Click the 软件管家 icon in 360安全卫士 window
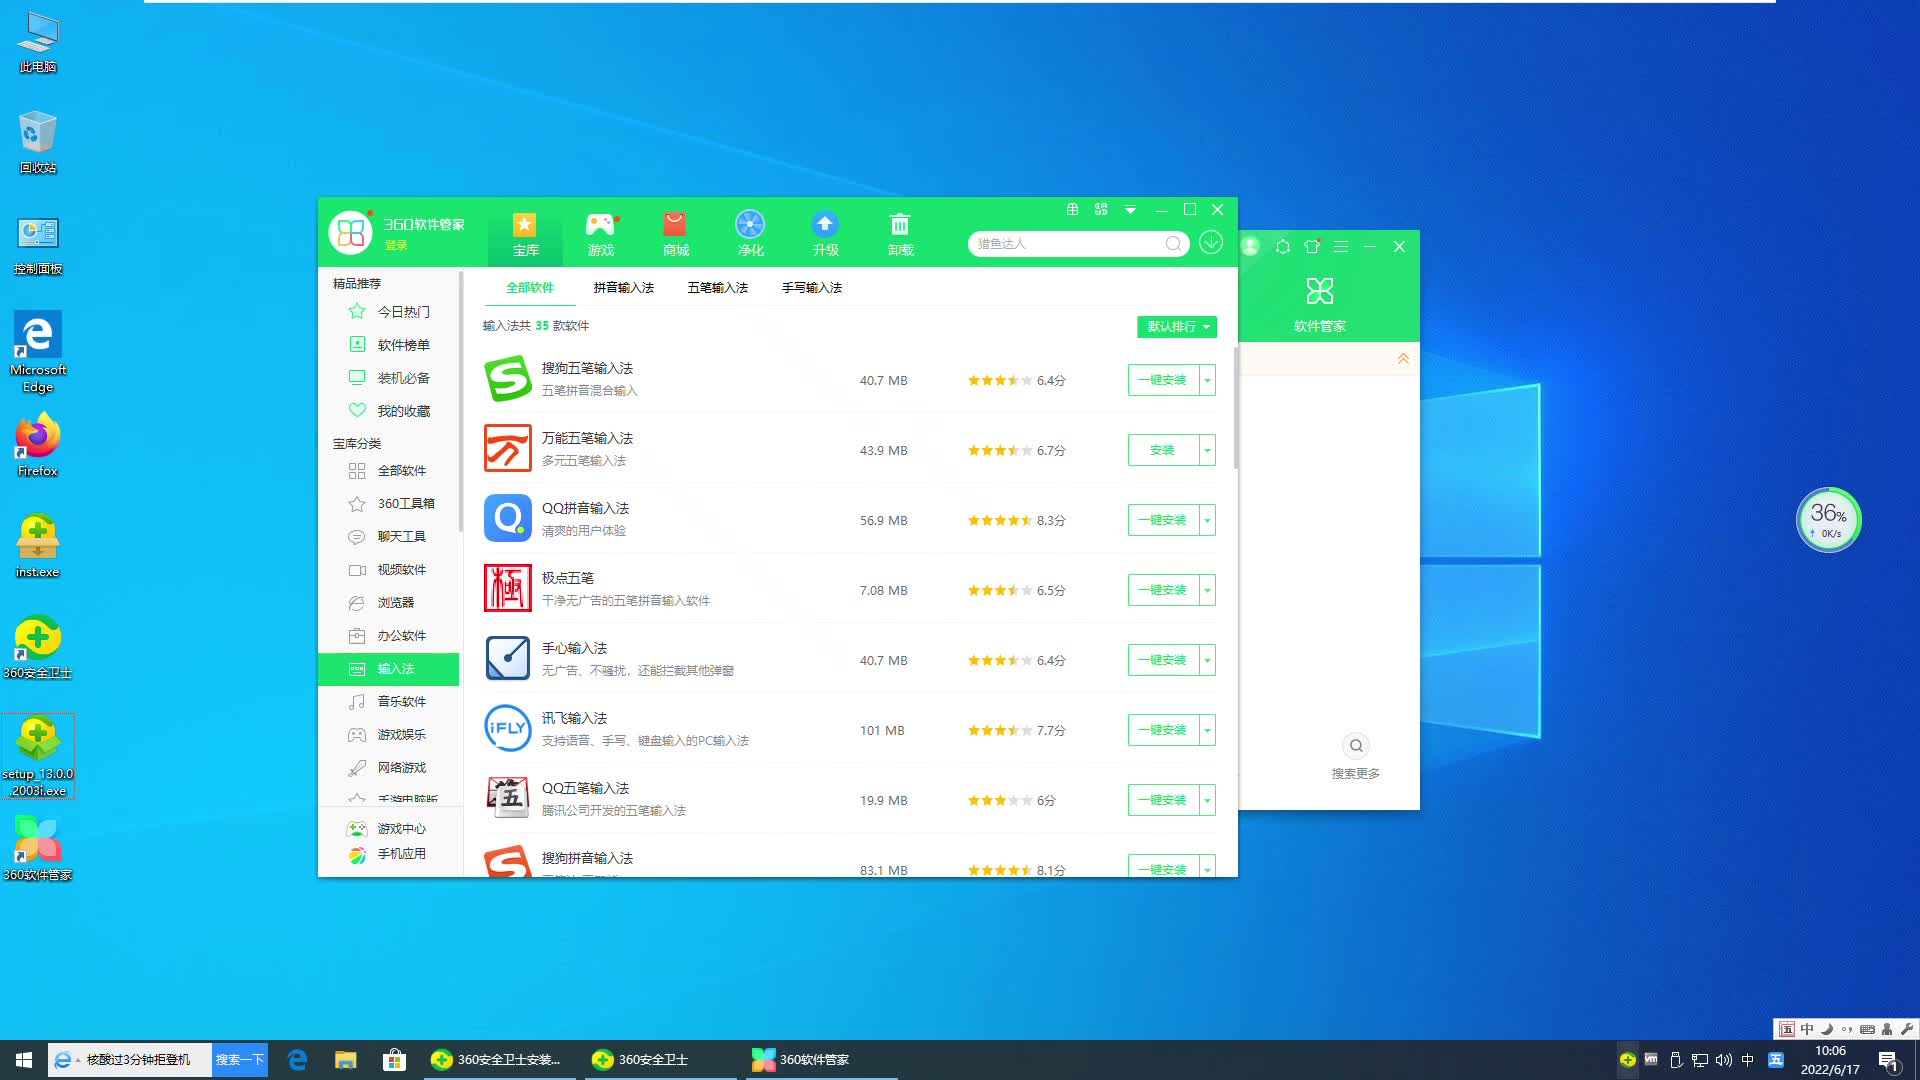This screenshot has width=1920, height=1080. pos(1319,305)
